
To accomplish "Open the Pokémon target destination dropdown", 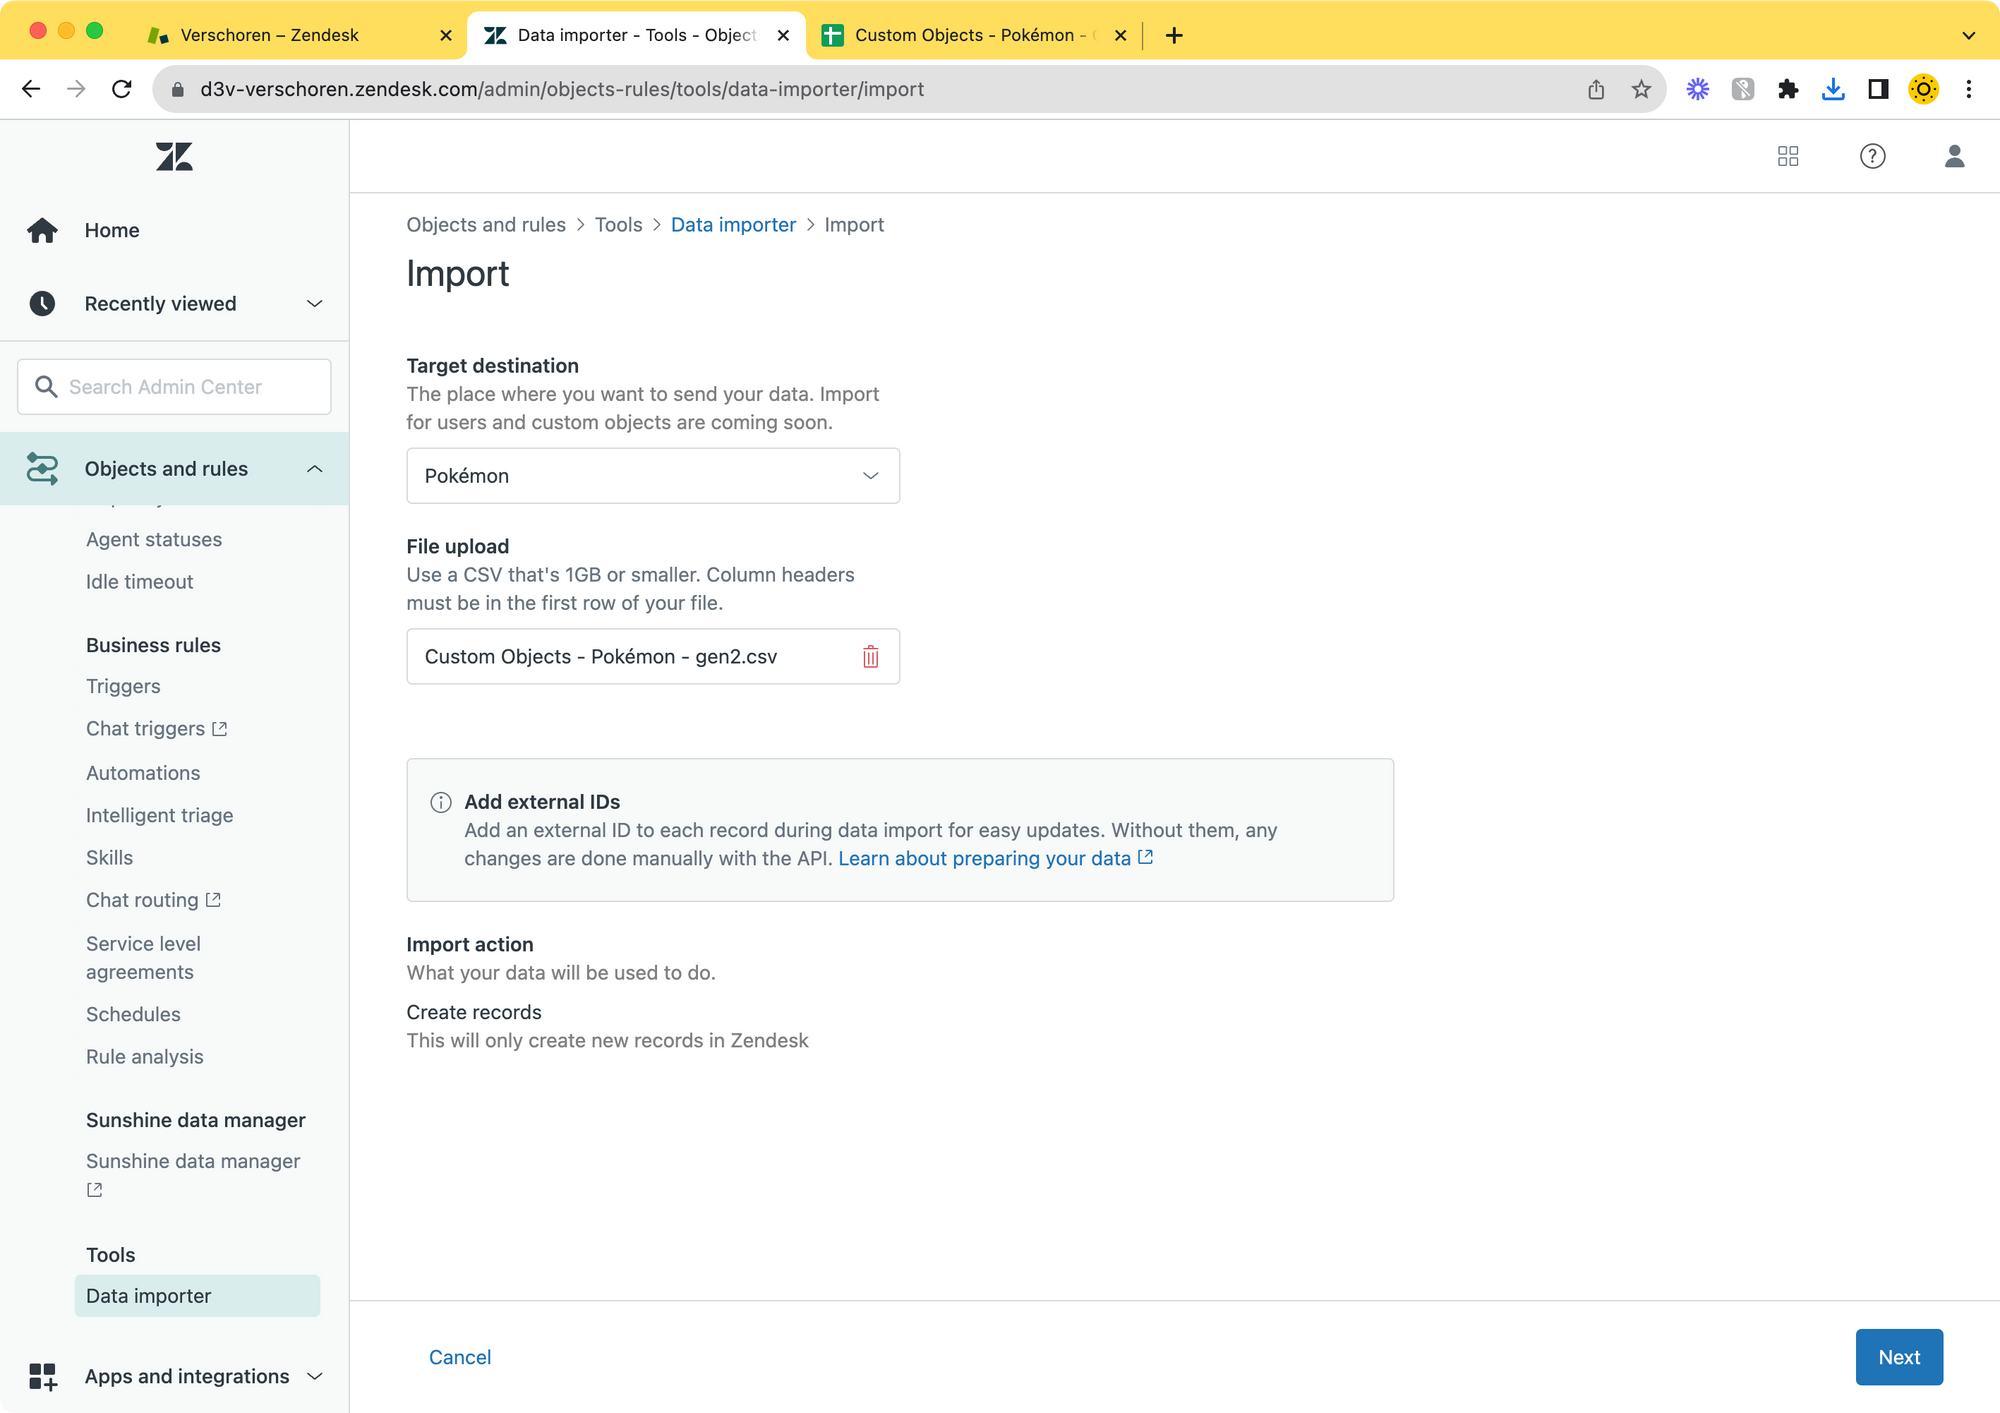I will 652,476.
